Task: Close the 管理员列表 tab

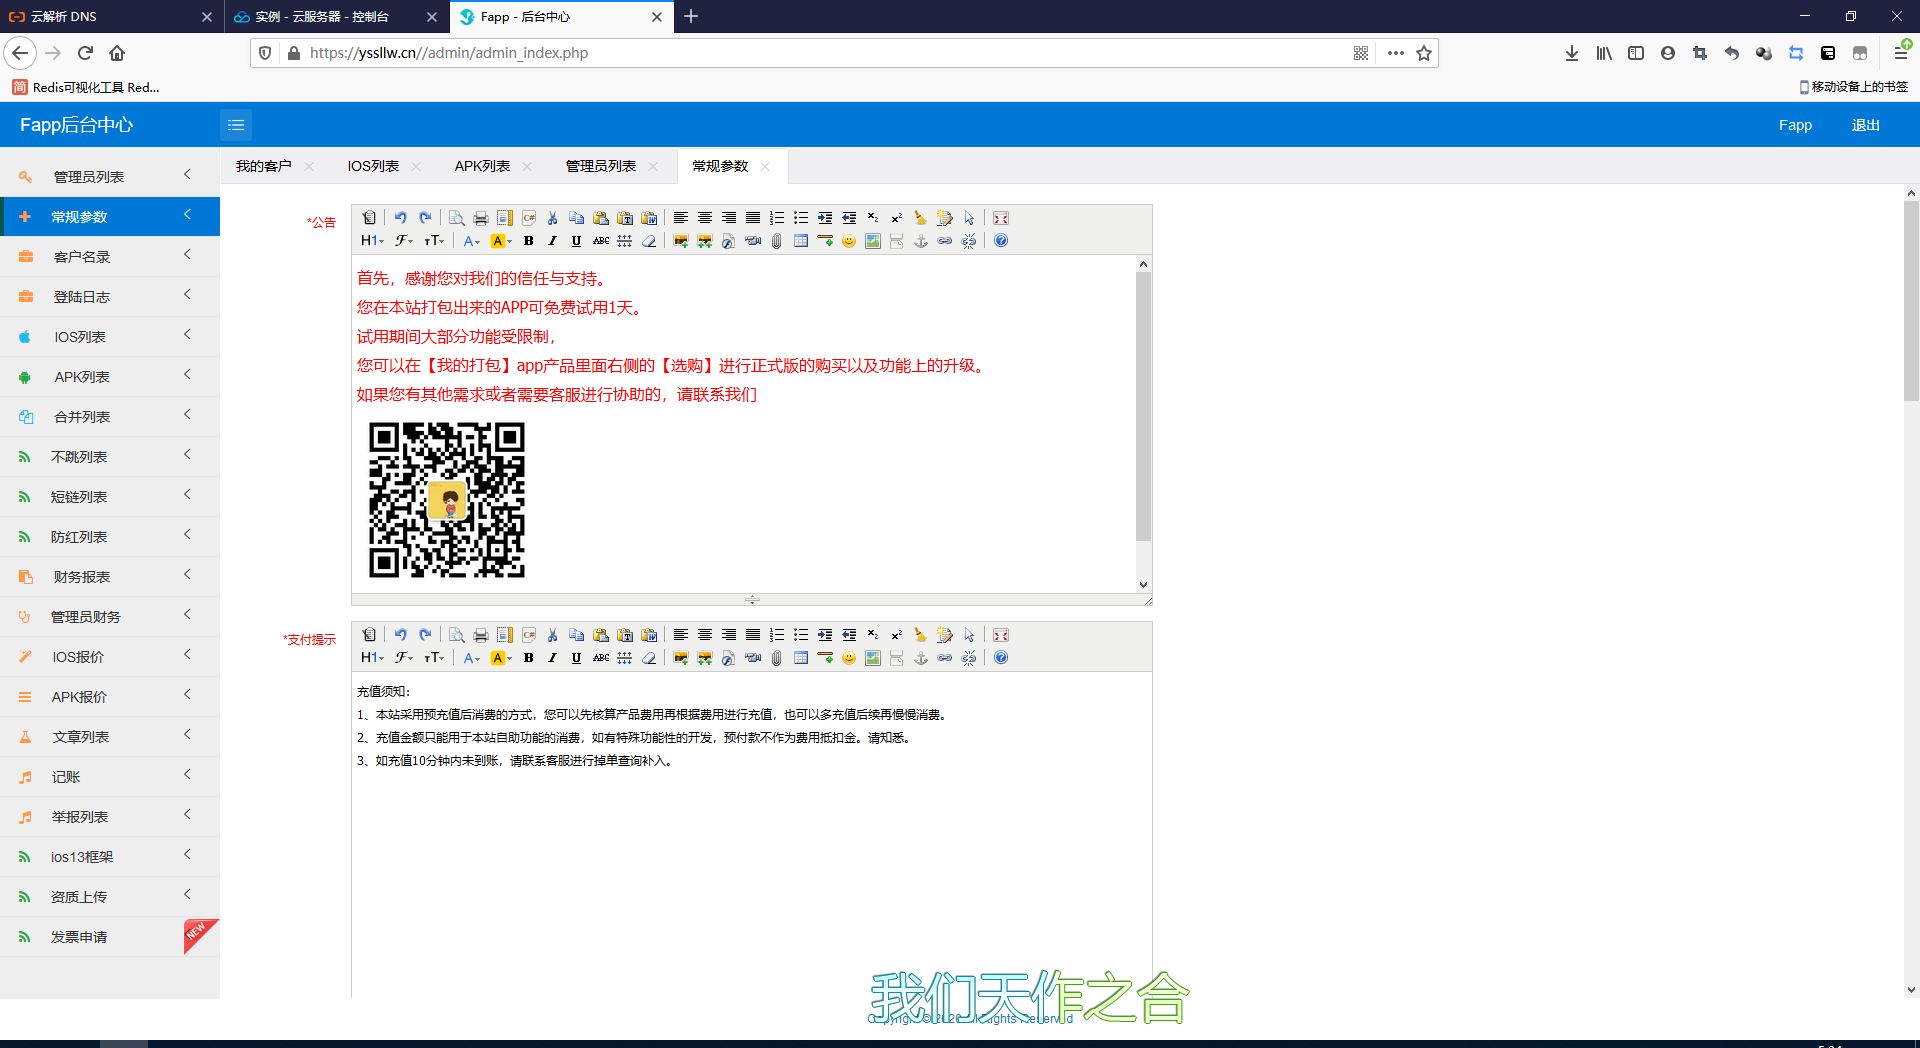Action: coord(653,167)
